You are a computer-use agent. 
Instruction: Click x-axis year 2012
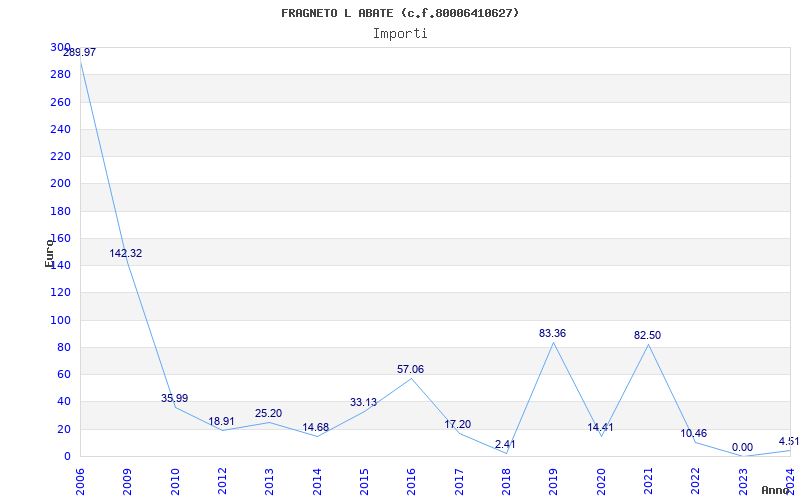tap(222, 481)
